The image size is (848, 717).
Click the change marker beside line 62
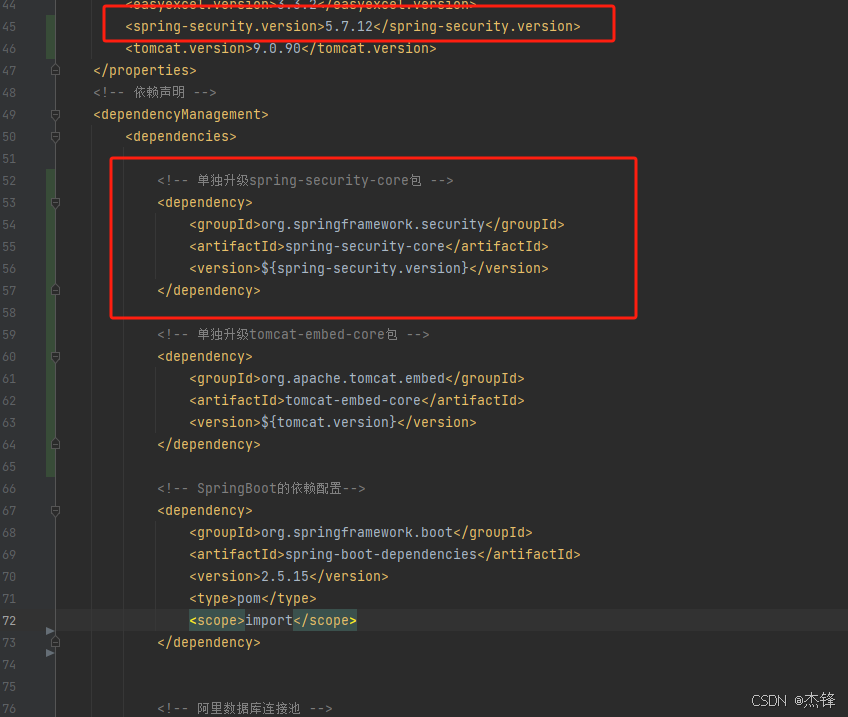pyautogui.click(x=50, y=401)
